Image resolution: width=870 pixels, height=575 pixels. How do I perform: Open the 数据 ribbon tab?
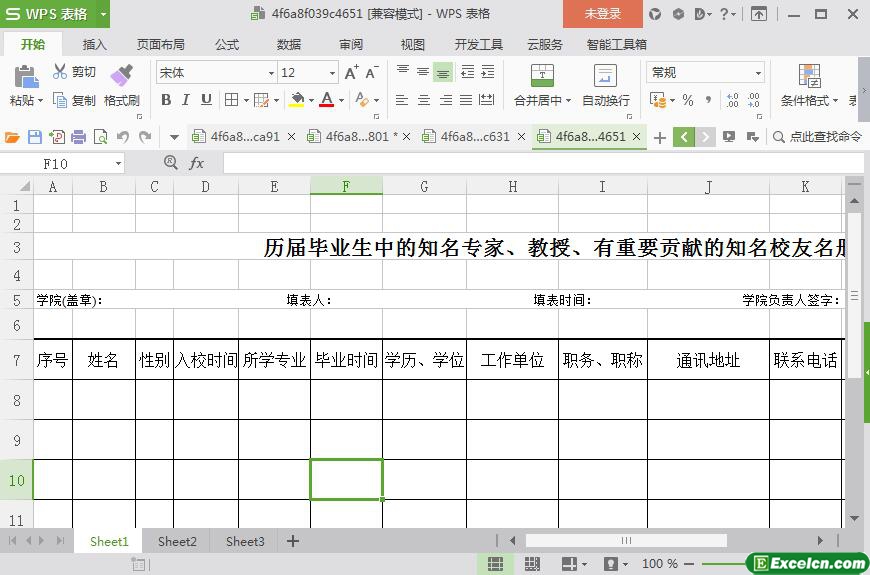(x=289, y=44)
